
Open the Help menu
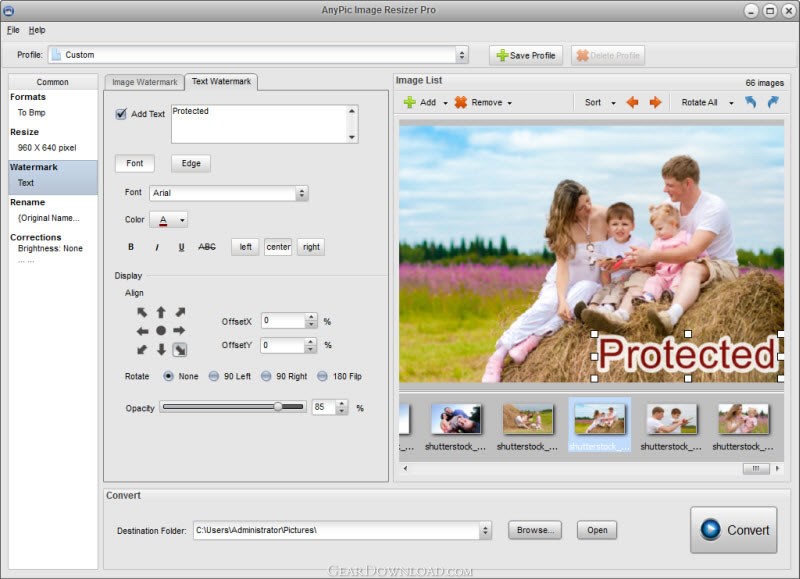pyautogui.click(x=37, y=30)
